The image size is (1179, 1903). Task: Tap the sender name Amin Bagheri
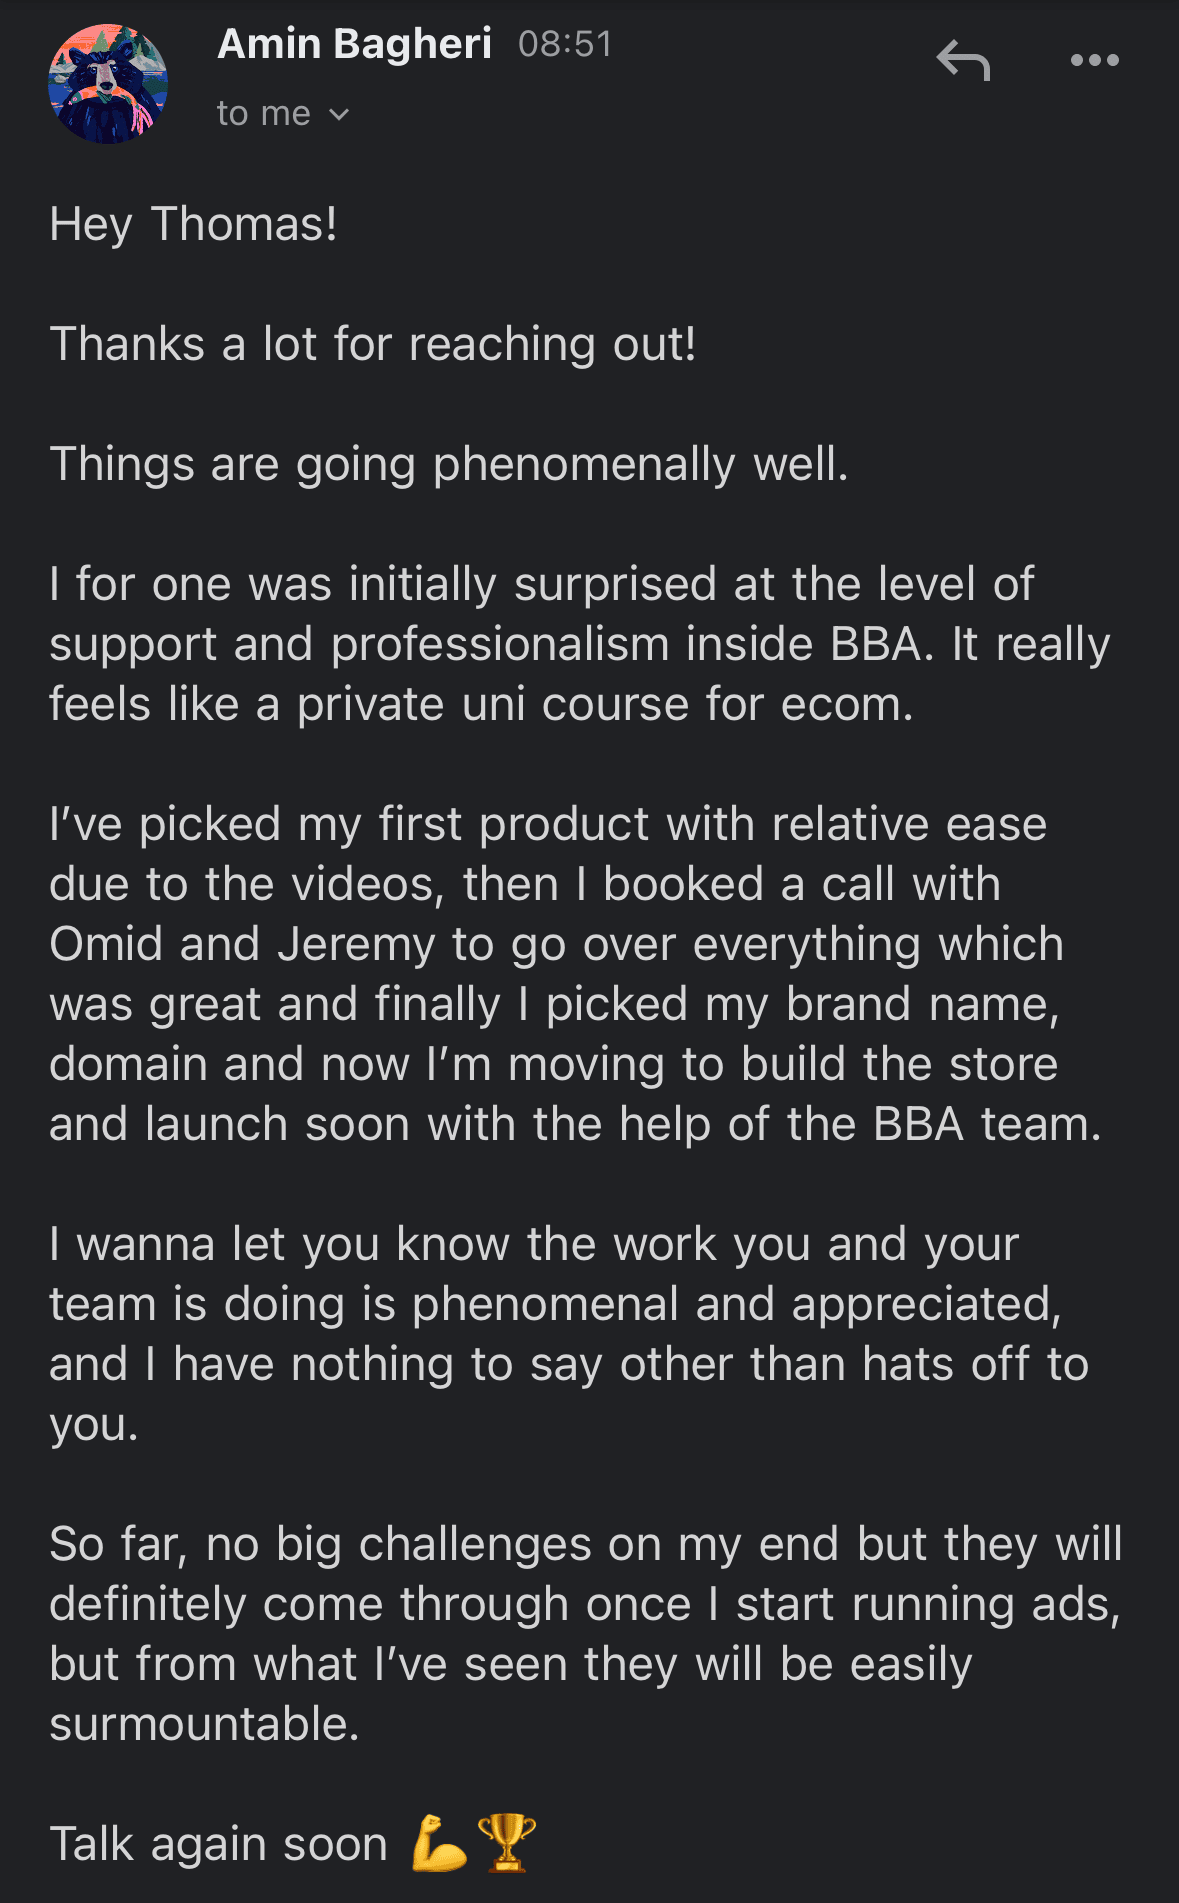(x=355, y=44)
